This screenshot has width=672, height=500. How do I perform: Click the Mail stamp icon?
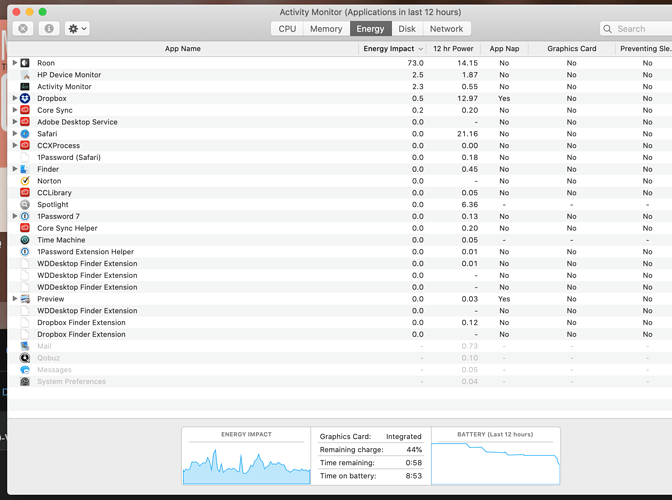[25, 346]
